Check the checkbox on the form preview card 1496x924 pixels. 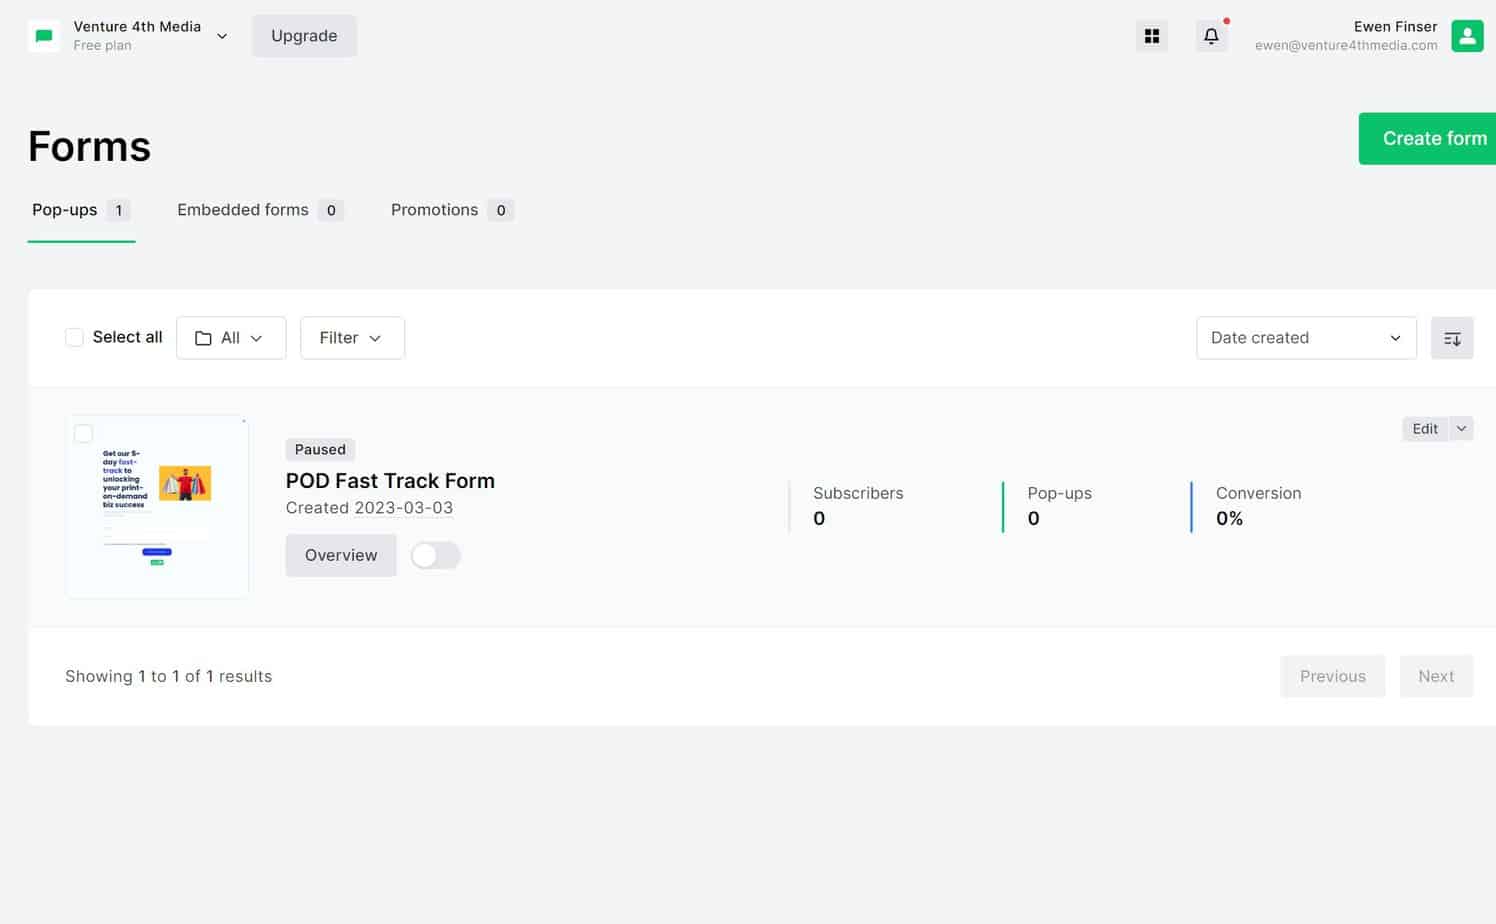tap(83, 433)
